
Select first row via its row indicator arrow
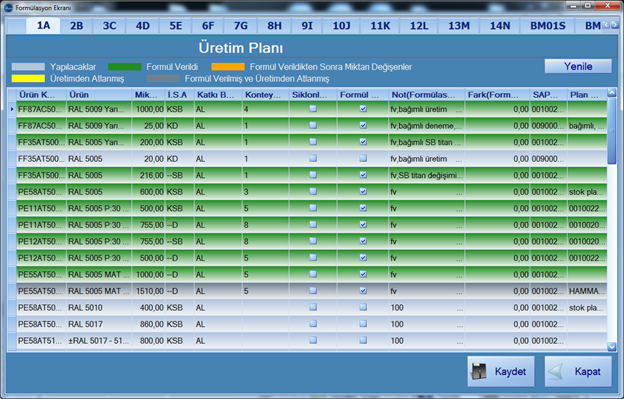(12, 109)
